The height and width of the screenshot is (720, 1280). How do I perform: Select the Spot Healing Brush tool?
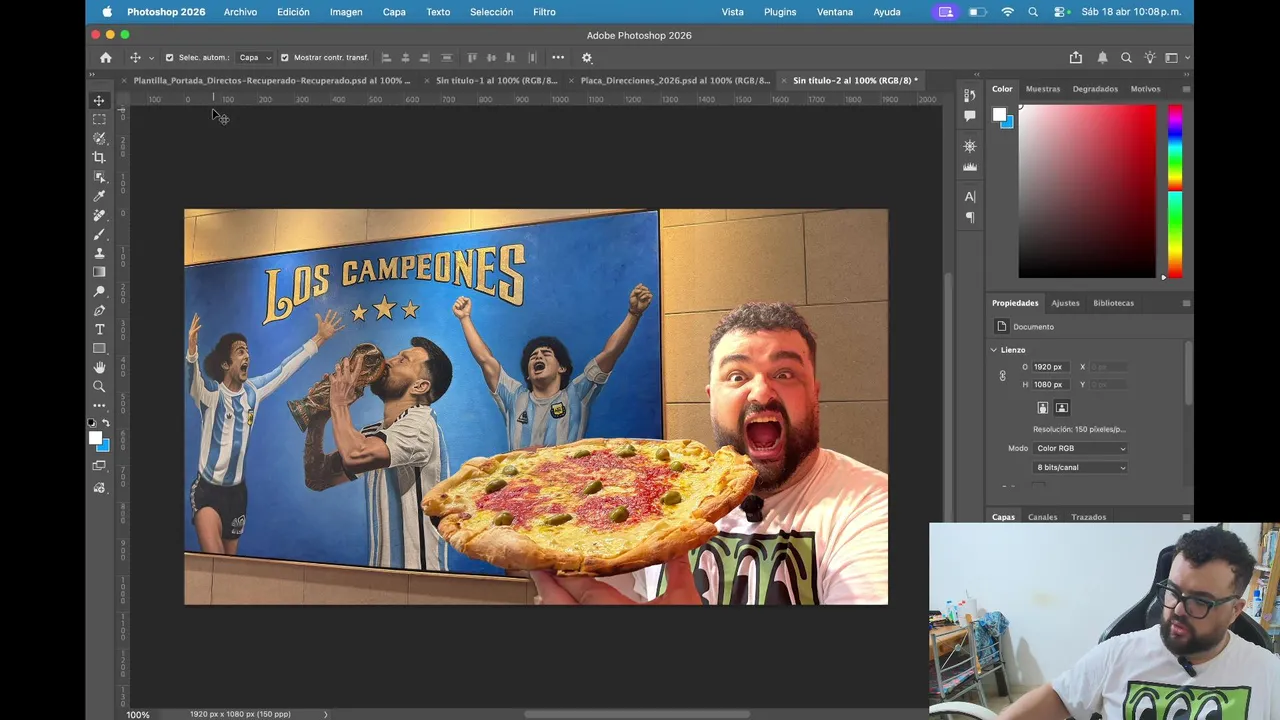click(99, 215)
